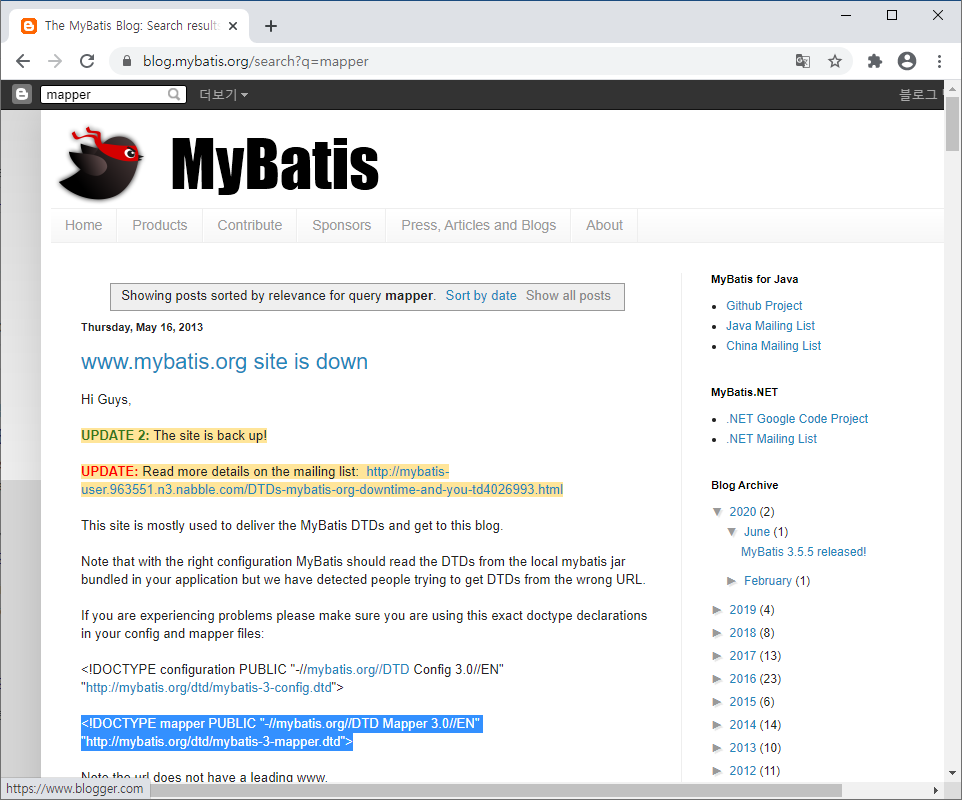
Task: Open the Products nav tab
Action: [x=160, y=225]
